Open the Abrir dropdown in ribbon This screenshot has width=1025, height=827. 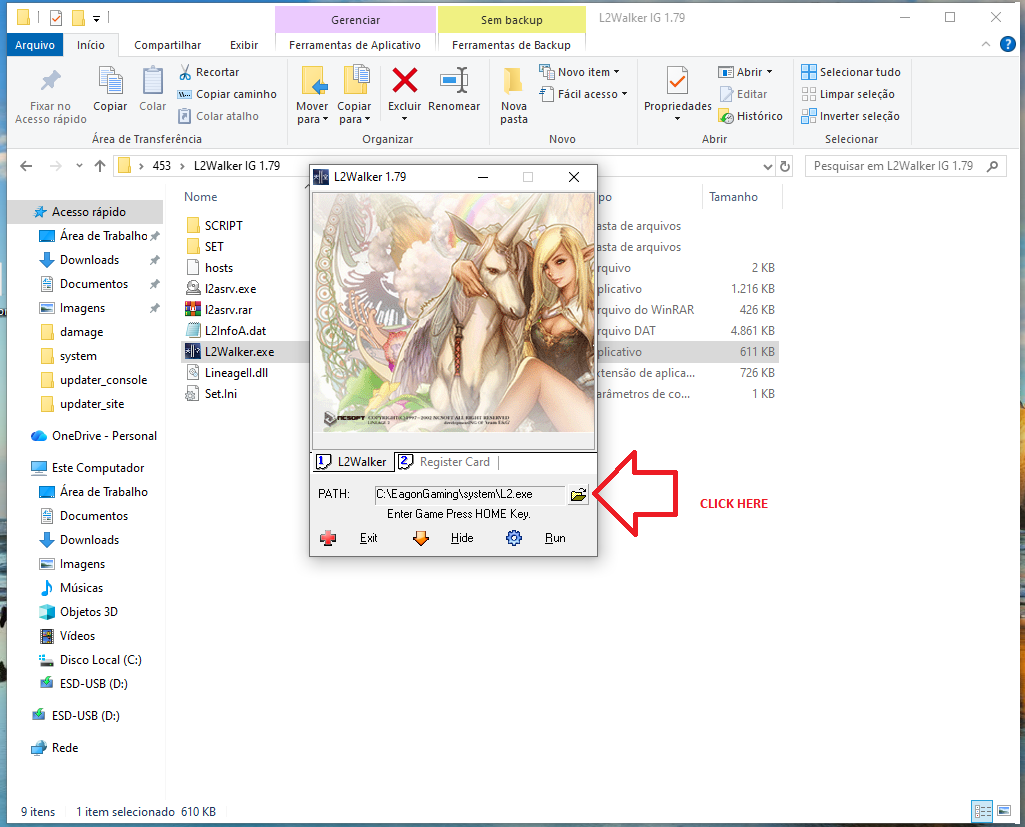coord(745,72)
